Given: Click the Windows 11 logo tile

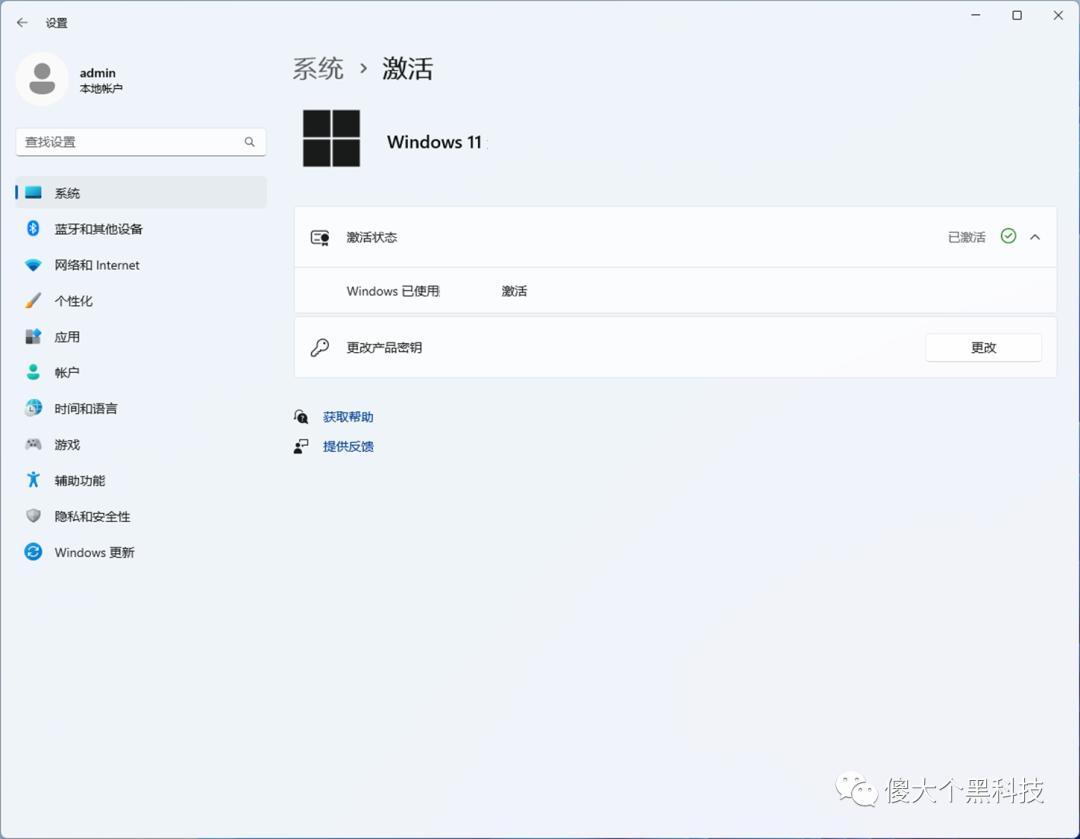Looking at the screenshot, I should 331,139.
